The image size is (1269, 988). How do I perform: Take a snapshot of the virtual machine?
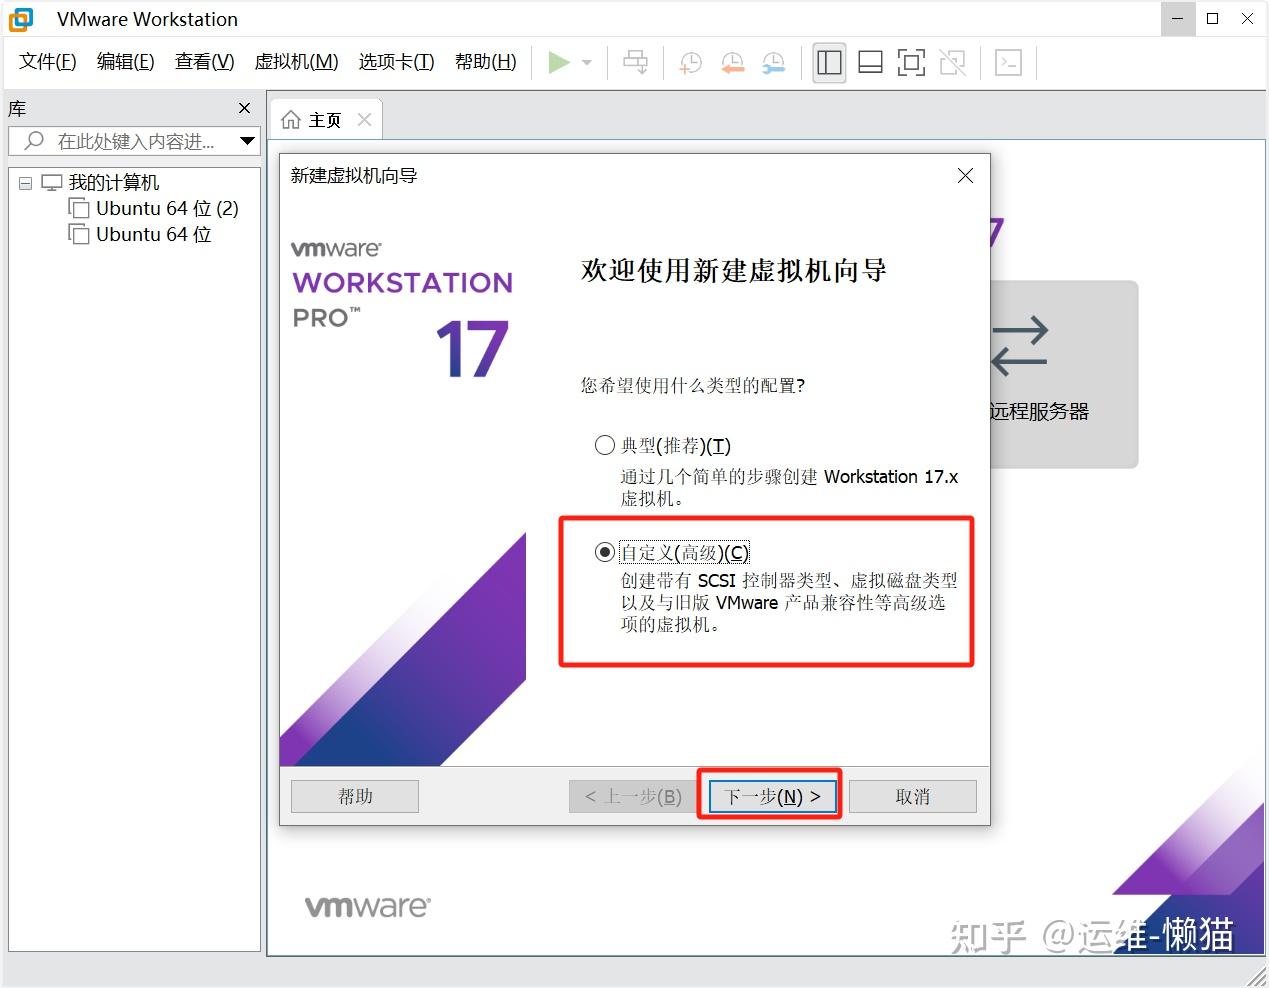pyautogui.click(x=689, y=62)
